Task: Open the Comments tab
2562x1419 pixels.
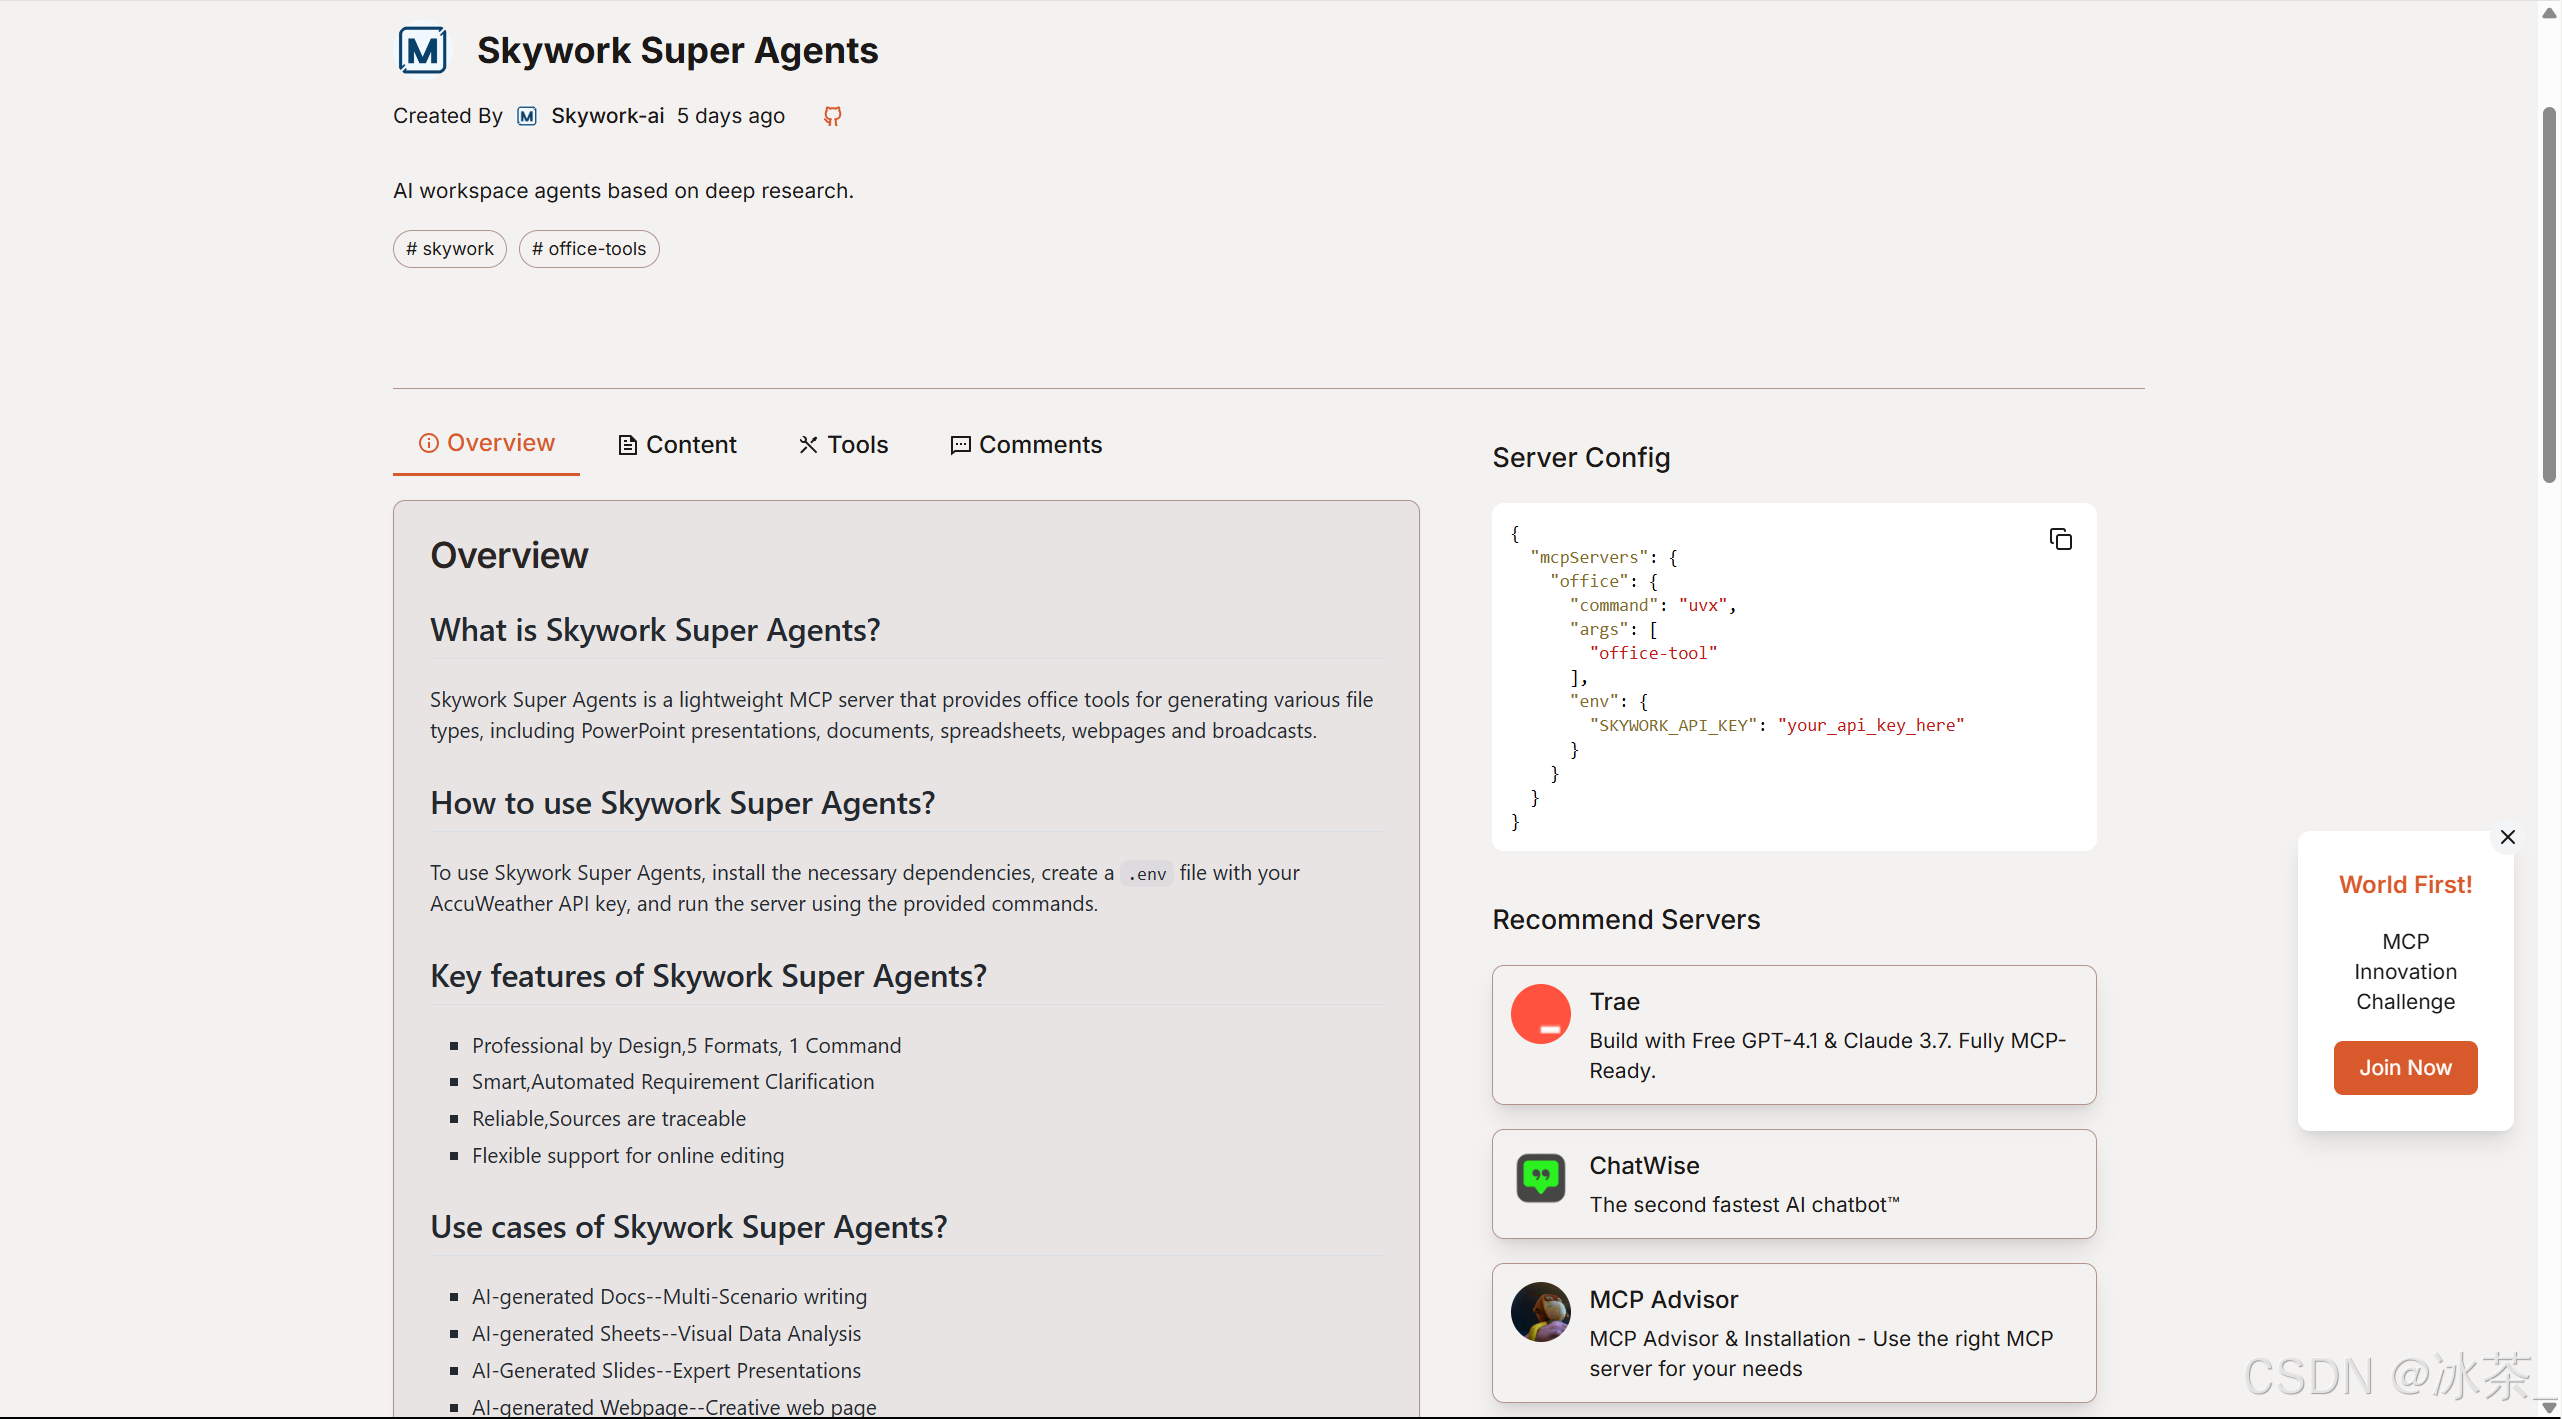Action: 1026,445
